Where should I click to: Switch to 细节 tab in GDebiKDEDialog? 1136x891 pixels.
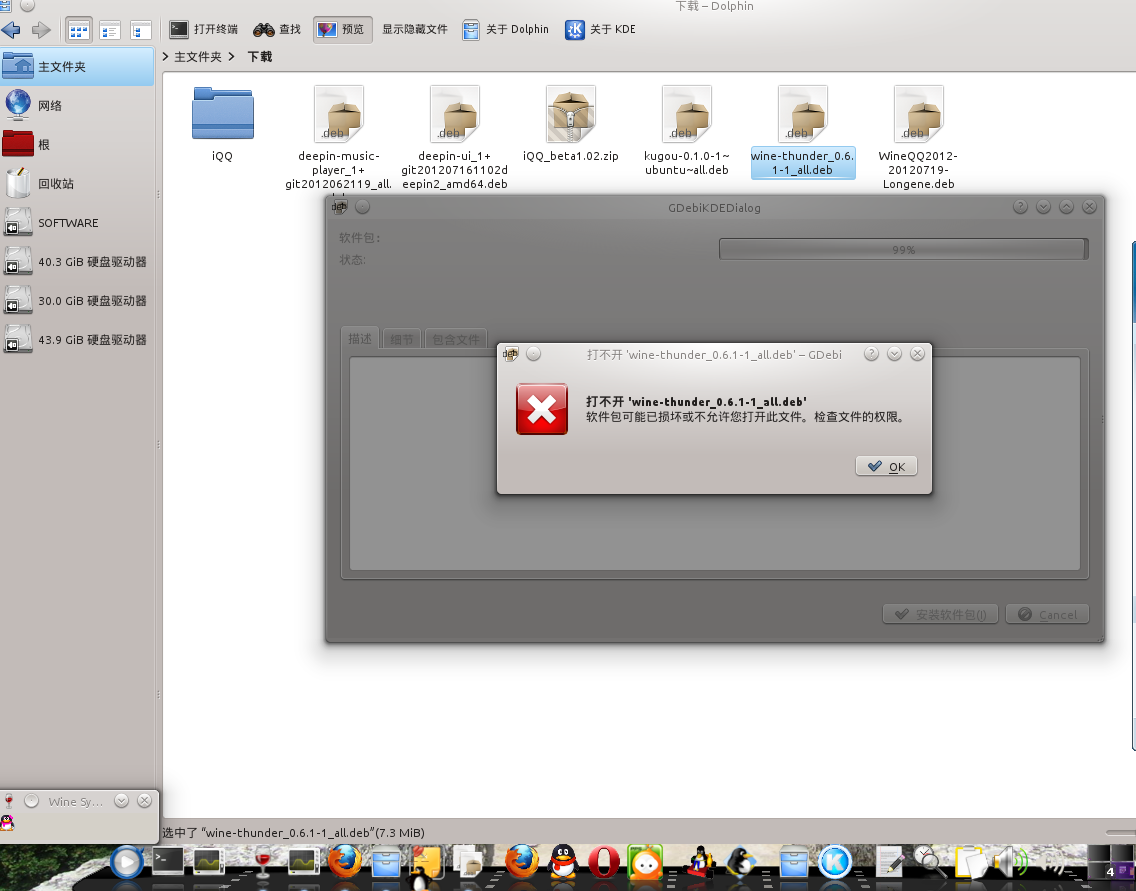pos(401,339)
